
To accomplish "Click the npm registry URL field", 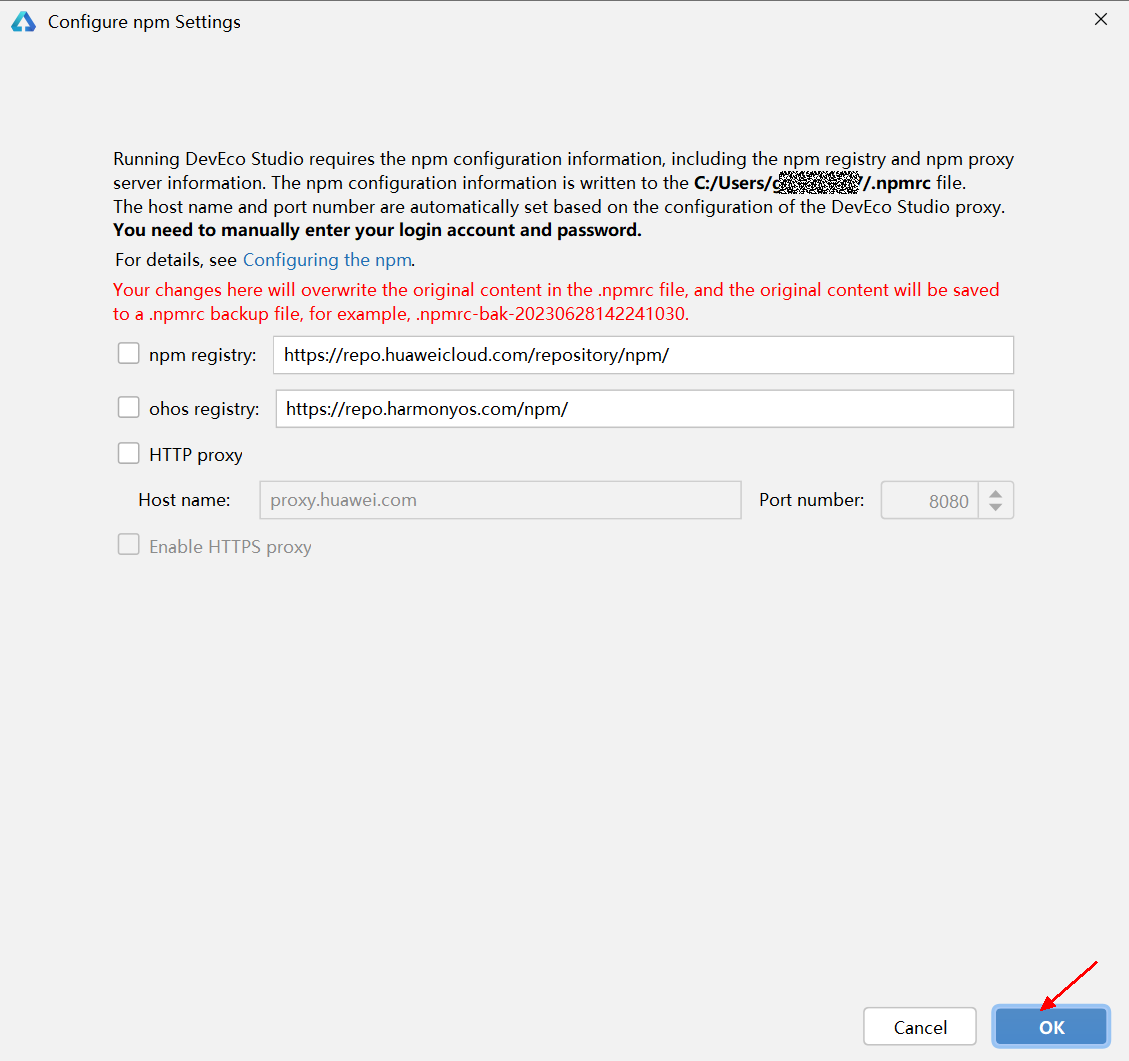I will 643,355.
